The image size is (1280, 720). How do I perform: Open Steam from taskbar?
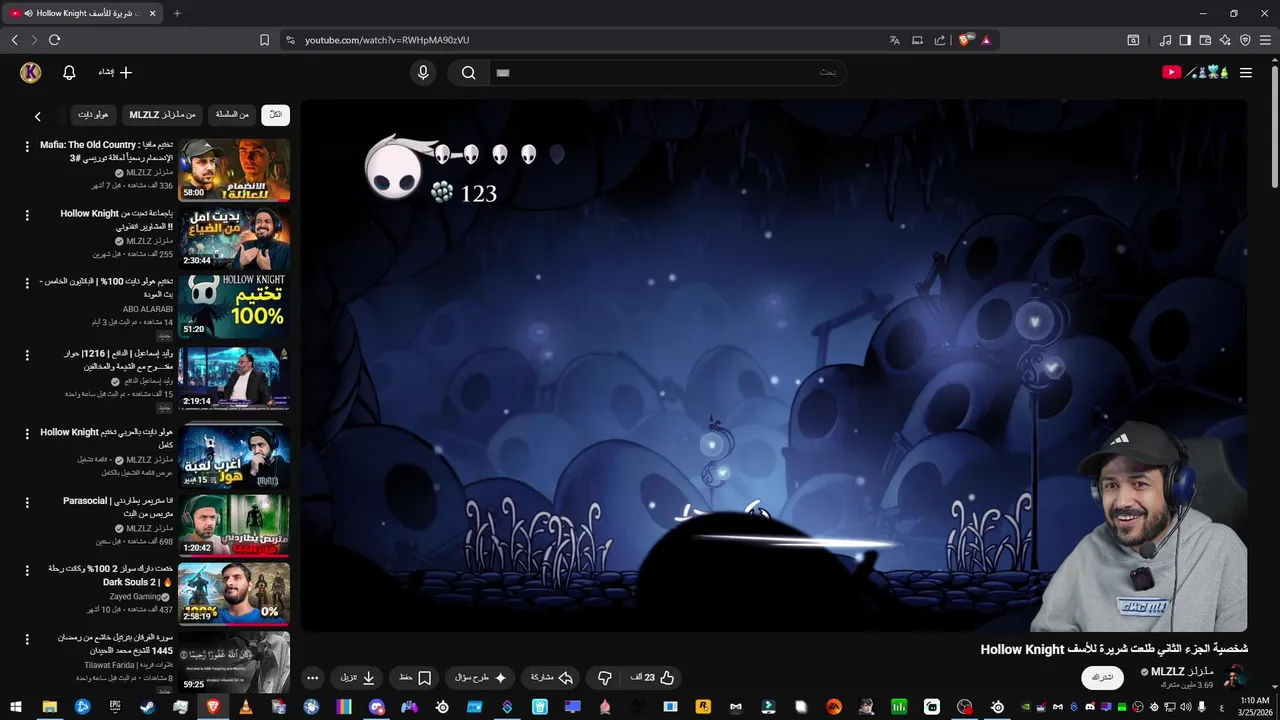click(147, 706)
